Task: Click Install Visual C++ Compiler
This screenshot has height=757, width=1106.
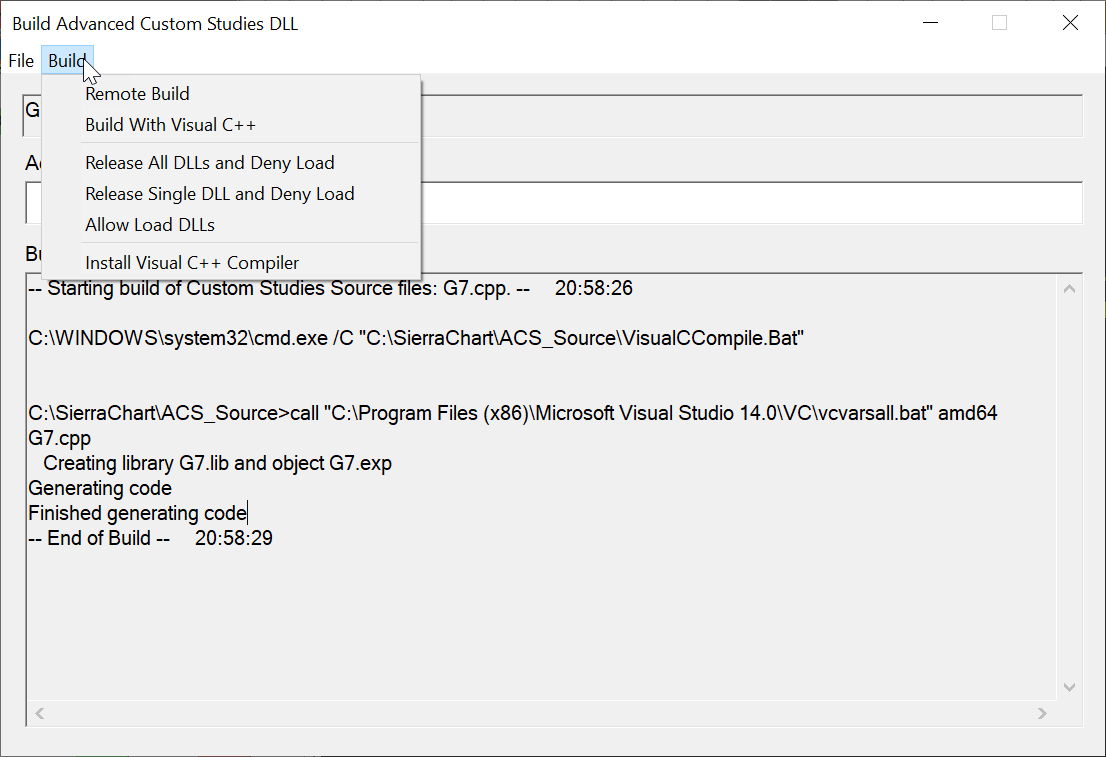Action: (192, 264)
